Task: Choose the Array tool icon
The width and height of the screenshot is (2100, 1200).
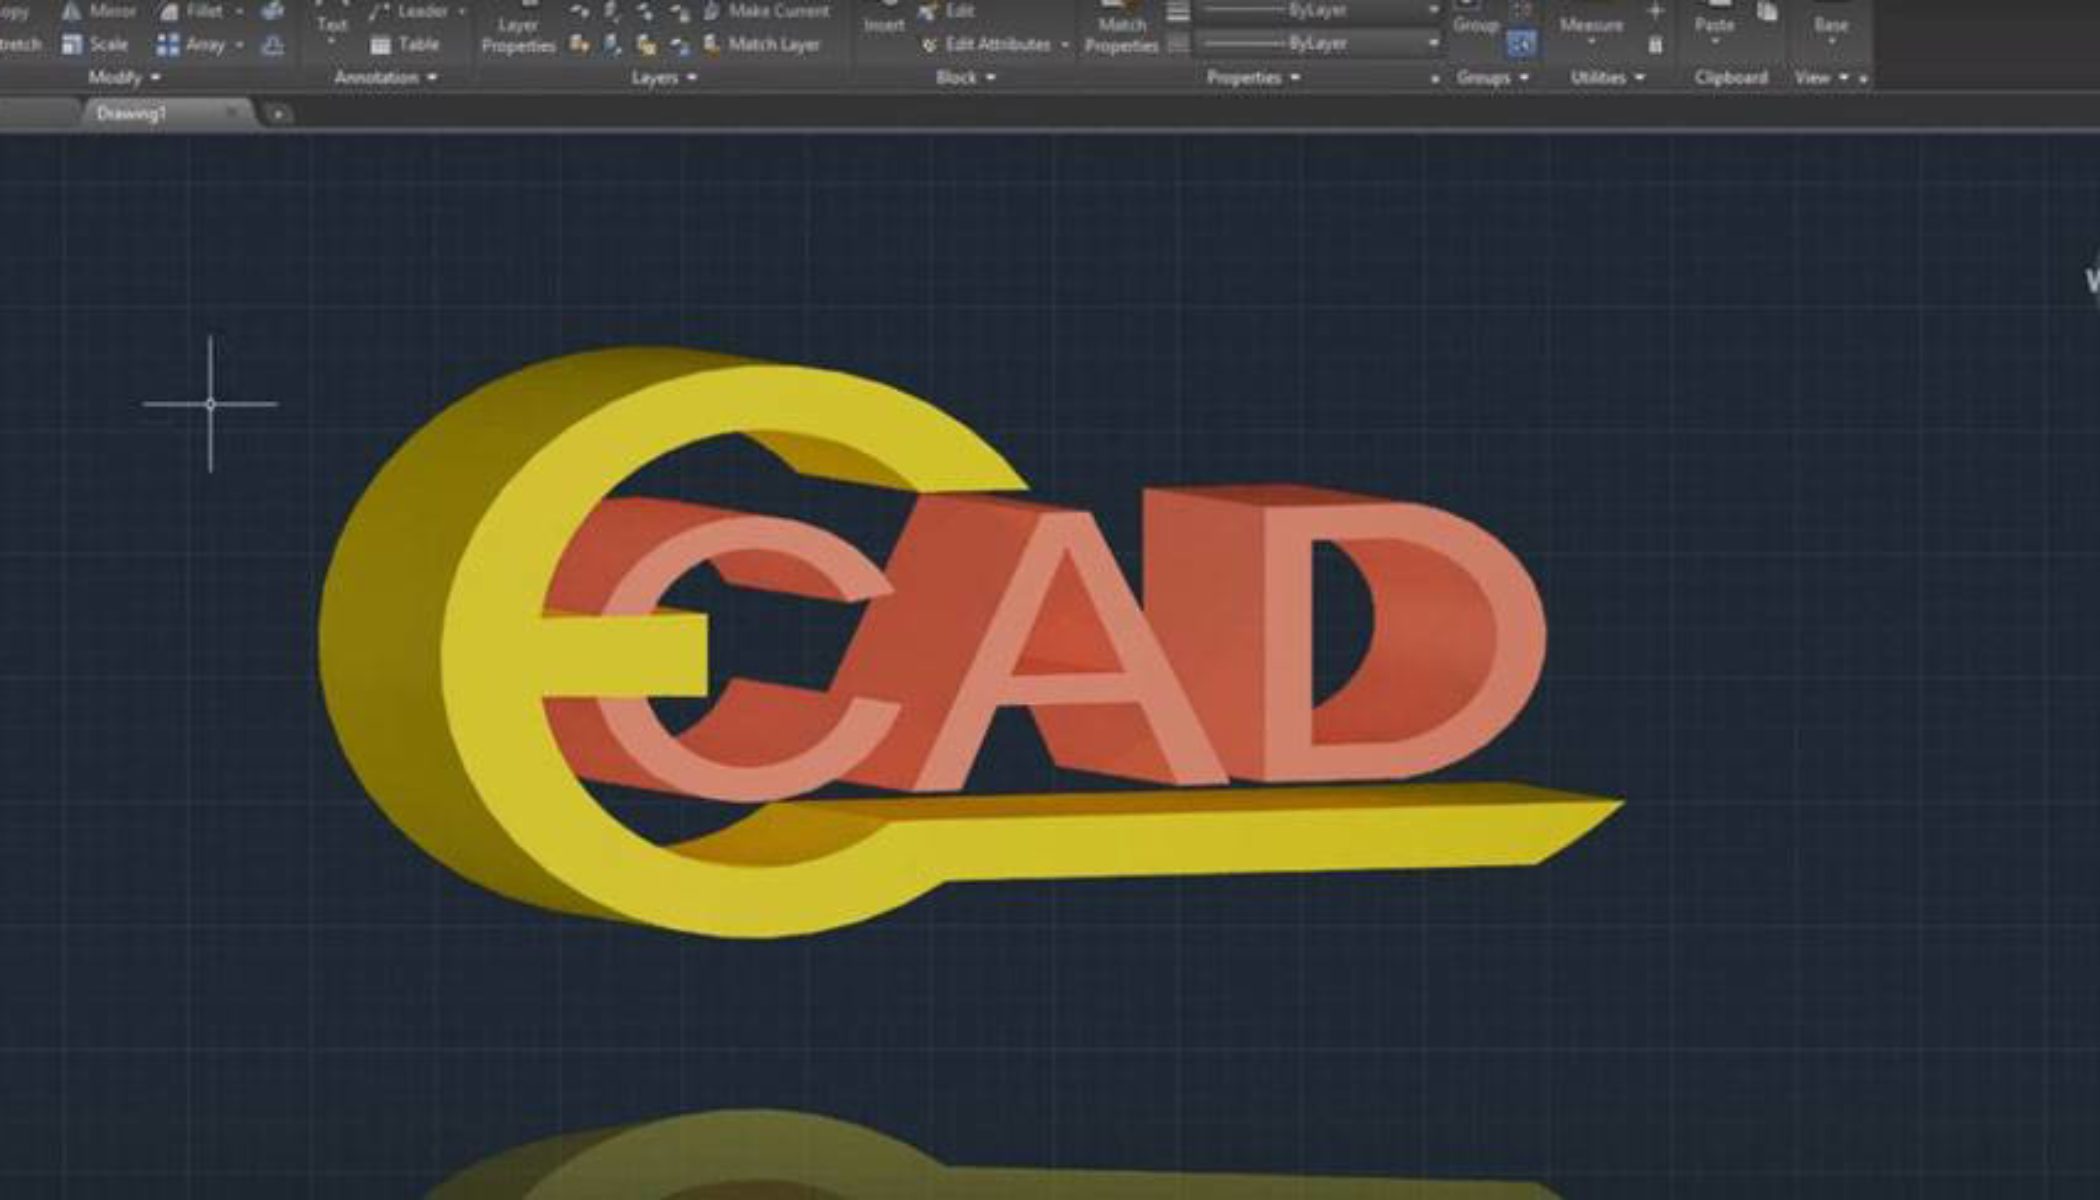Action: (x=168, y=45)
